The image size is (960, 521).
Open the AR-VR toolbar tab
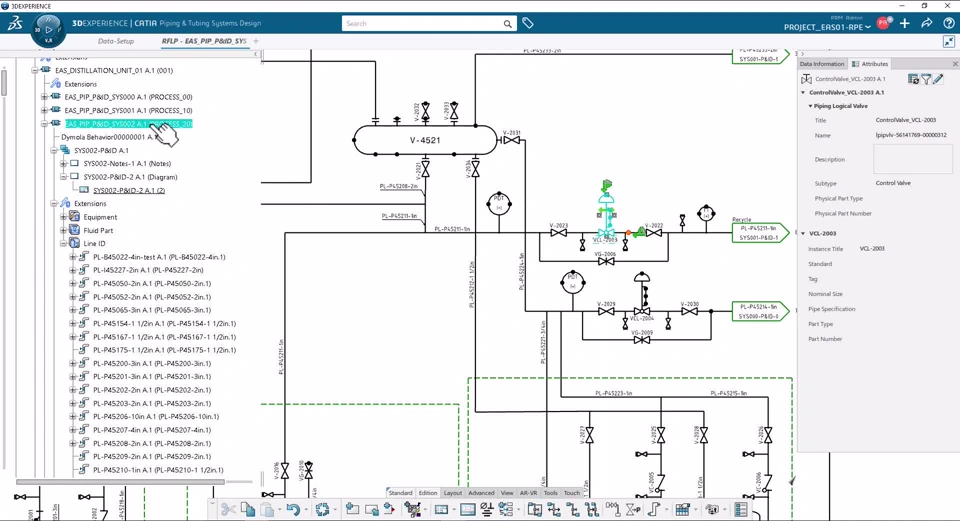(528, 493)
